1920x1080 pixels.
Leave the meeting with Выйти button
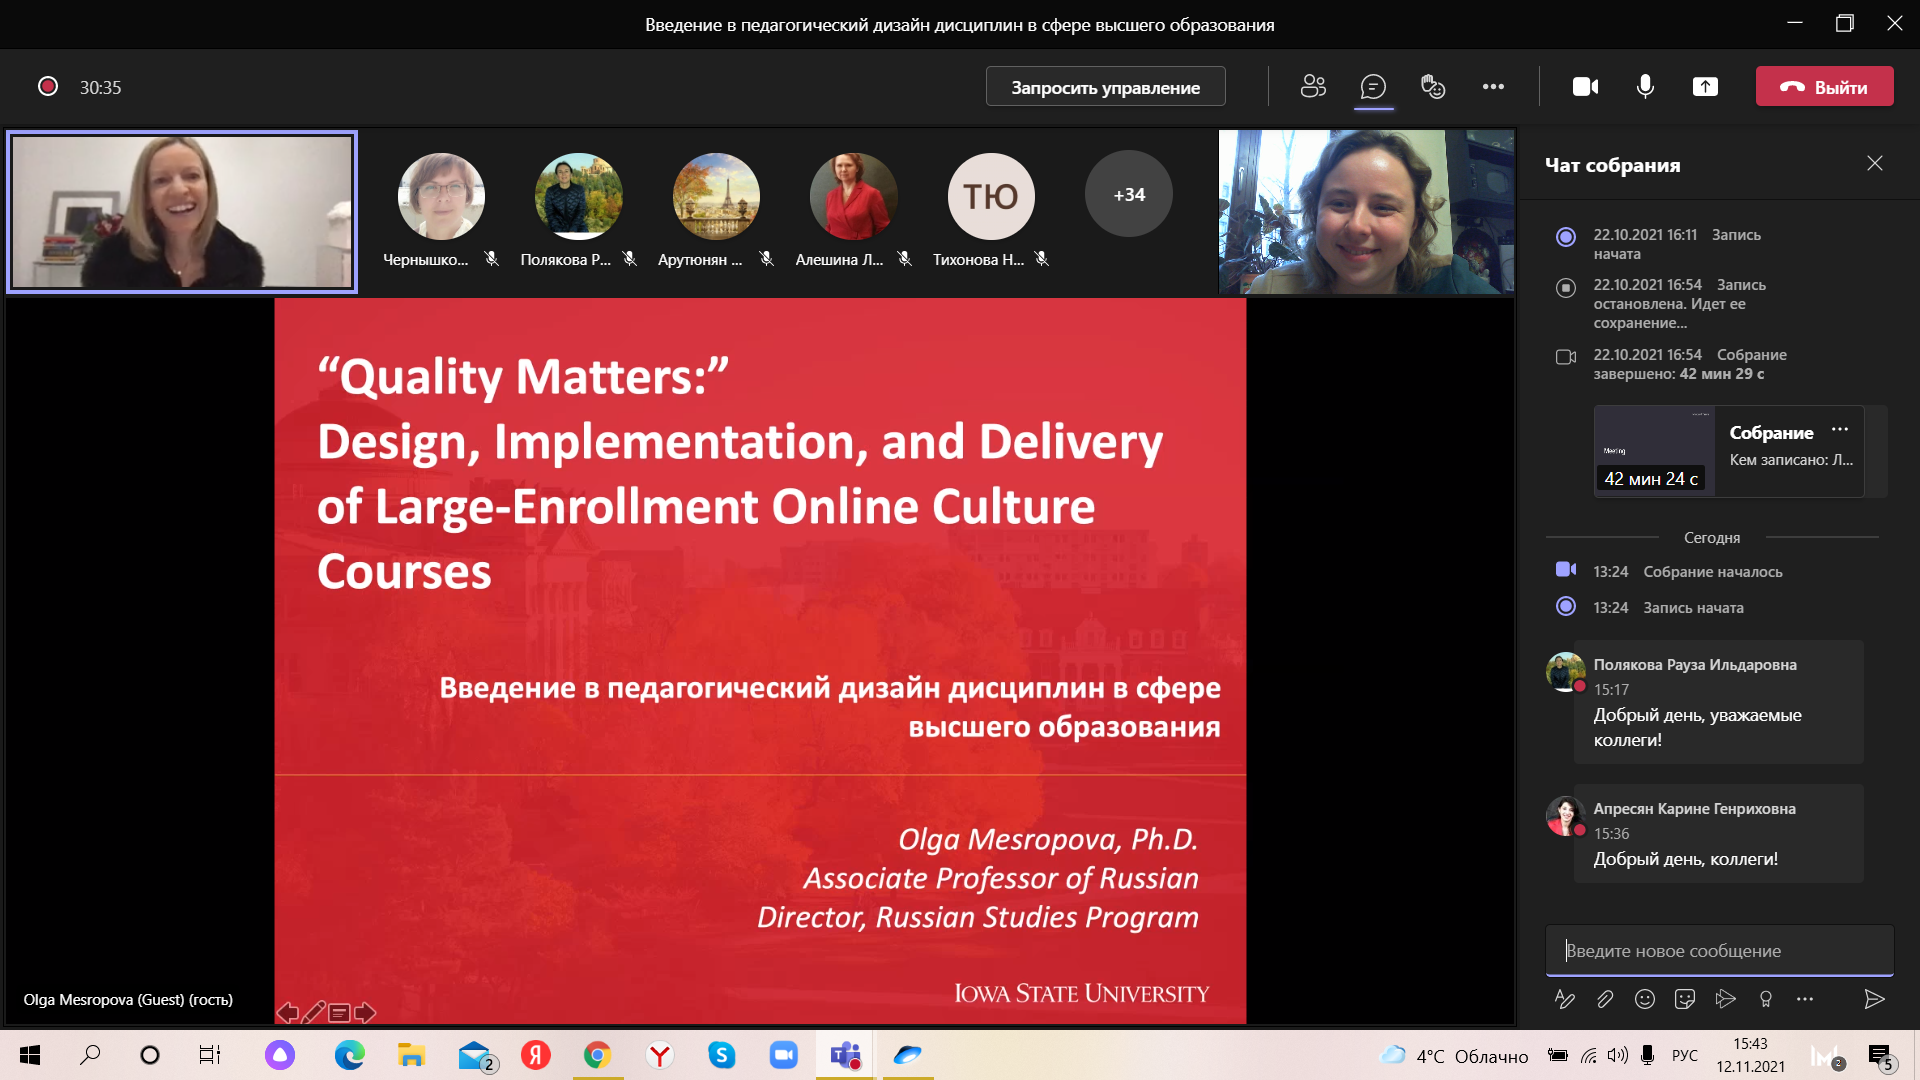[x=1824, y=87]
